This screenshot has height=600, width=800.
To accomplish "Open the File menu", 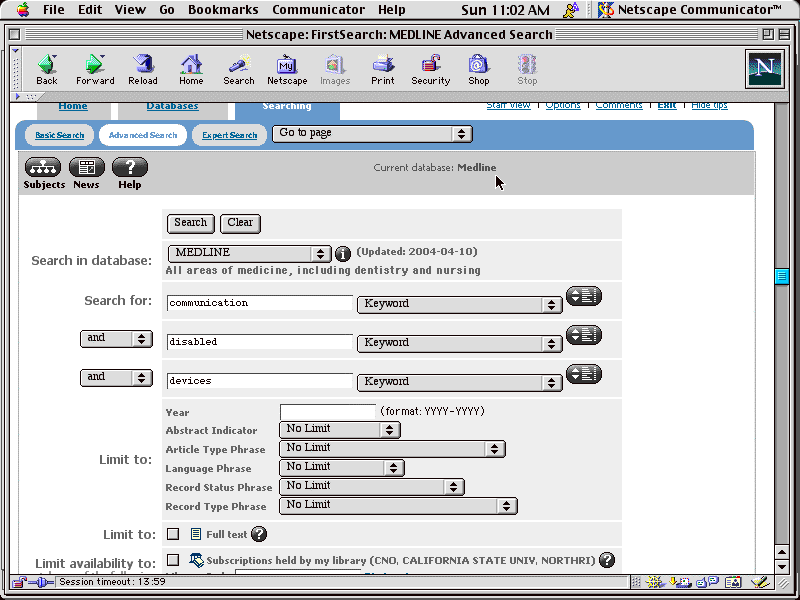I will (x=54, y=10).
